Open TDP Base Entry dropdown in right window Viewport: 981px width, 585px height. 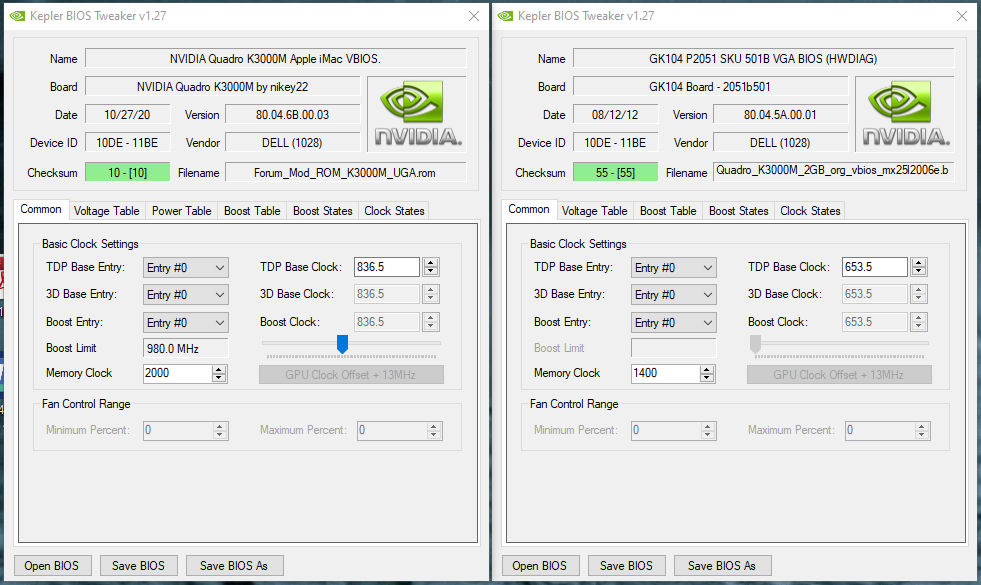pyautogui.click(x=674, y=268)
